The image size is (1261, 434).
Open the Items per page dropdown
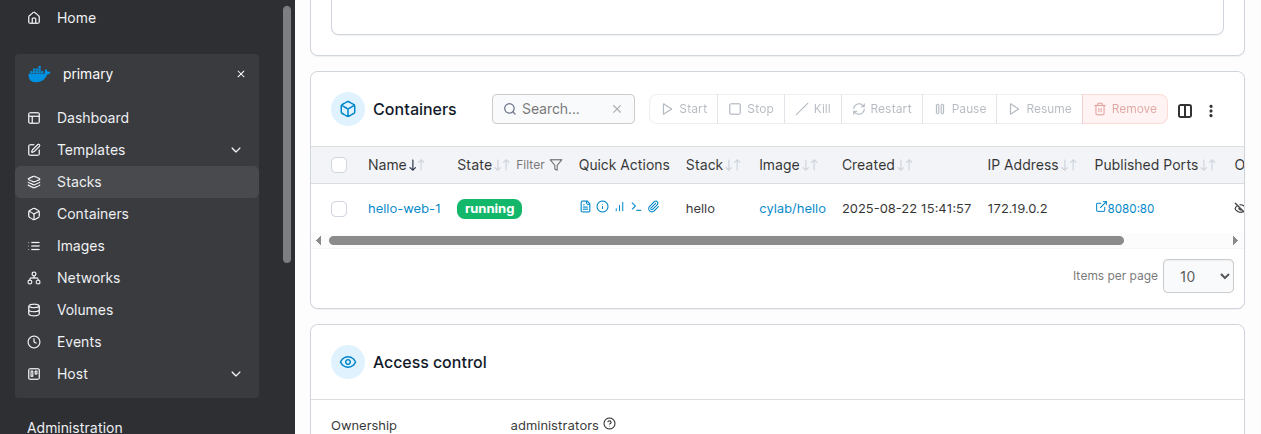pos(1198,276)
